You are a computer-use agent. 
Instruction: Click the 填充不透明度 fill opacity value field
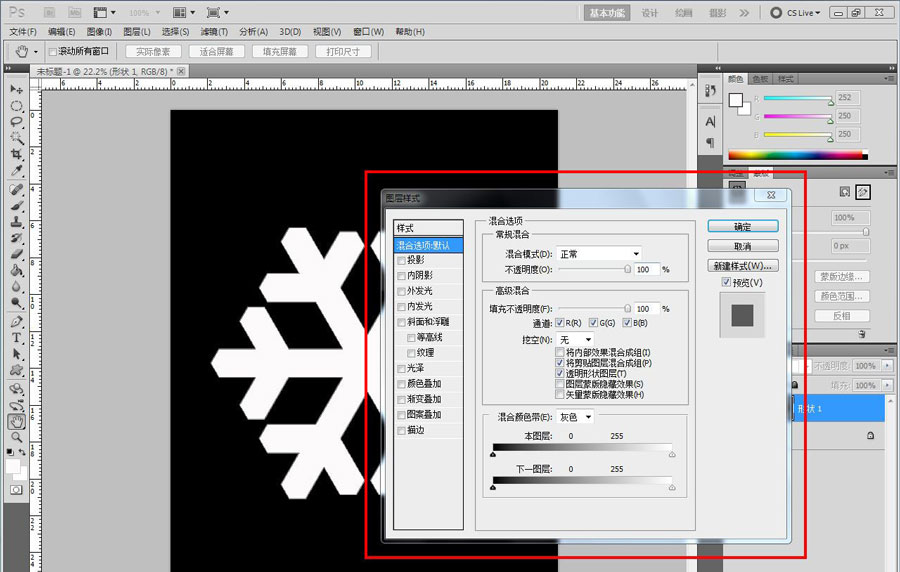coord(645,310)
